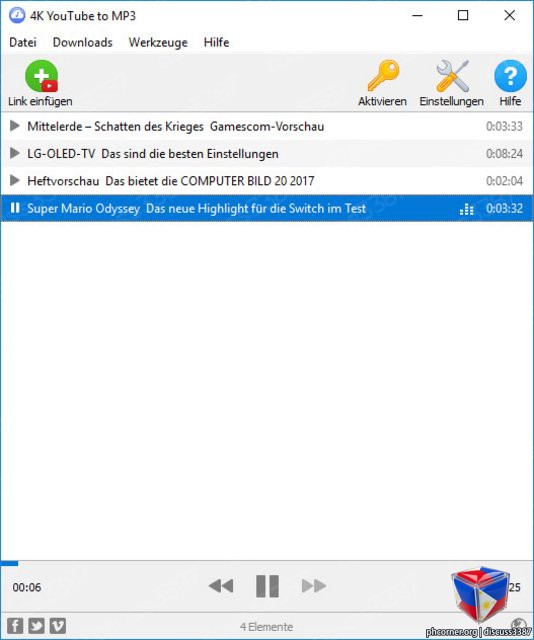Open the Facebook icon in the footer
The height and width of the screenshot is (640, 534).
click(x=15, y=626)
